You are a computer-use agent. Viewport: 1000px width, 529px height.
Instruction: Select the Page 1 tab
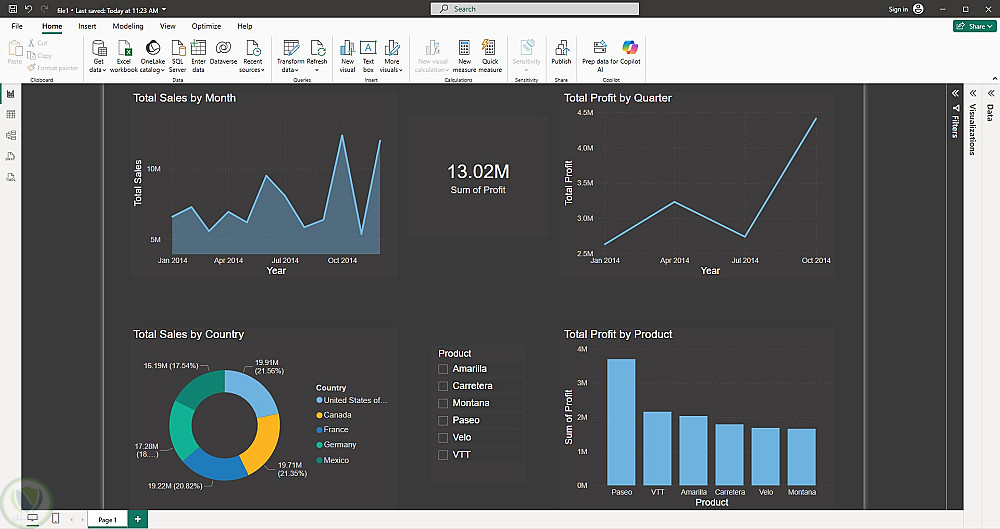click(108, 519)
